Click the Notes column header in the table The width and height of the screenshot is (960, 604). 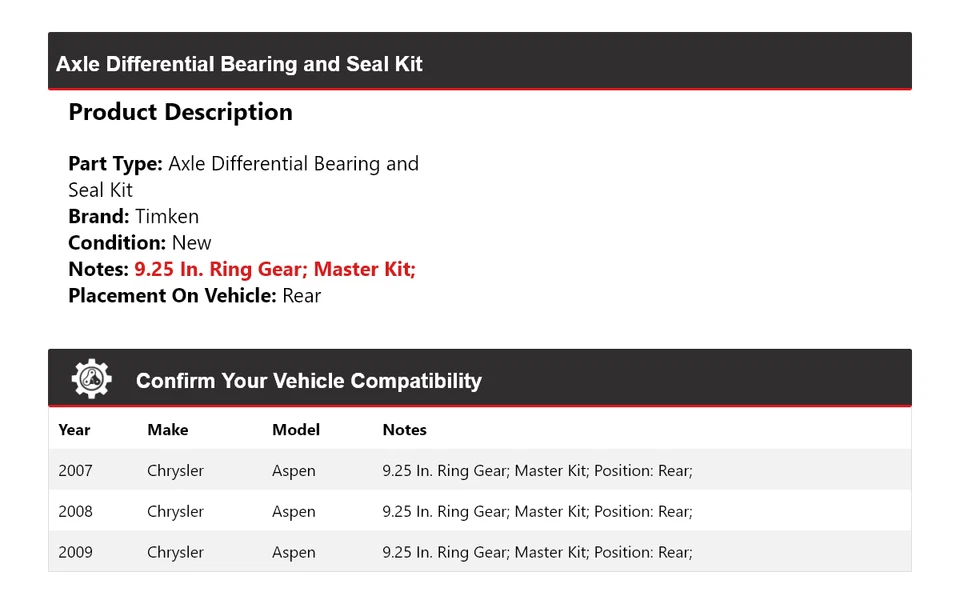pyautogui.click(x=404, y=430)
